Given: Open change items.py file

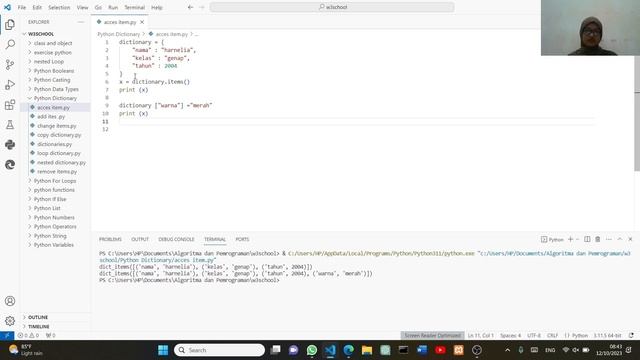Looking at the screenshot, I should pos(57,126).
